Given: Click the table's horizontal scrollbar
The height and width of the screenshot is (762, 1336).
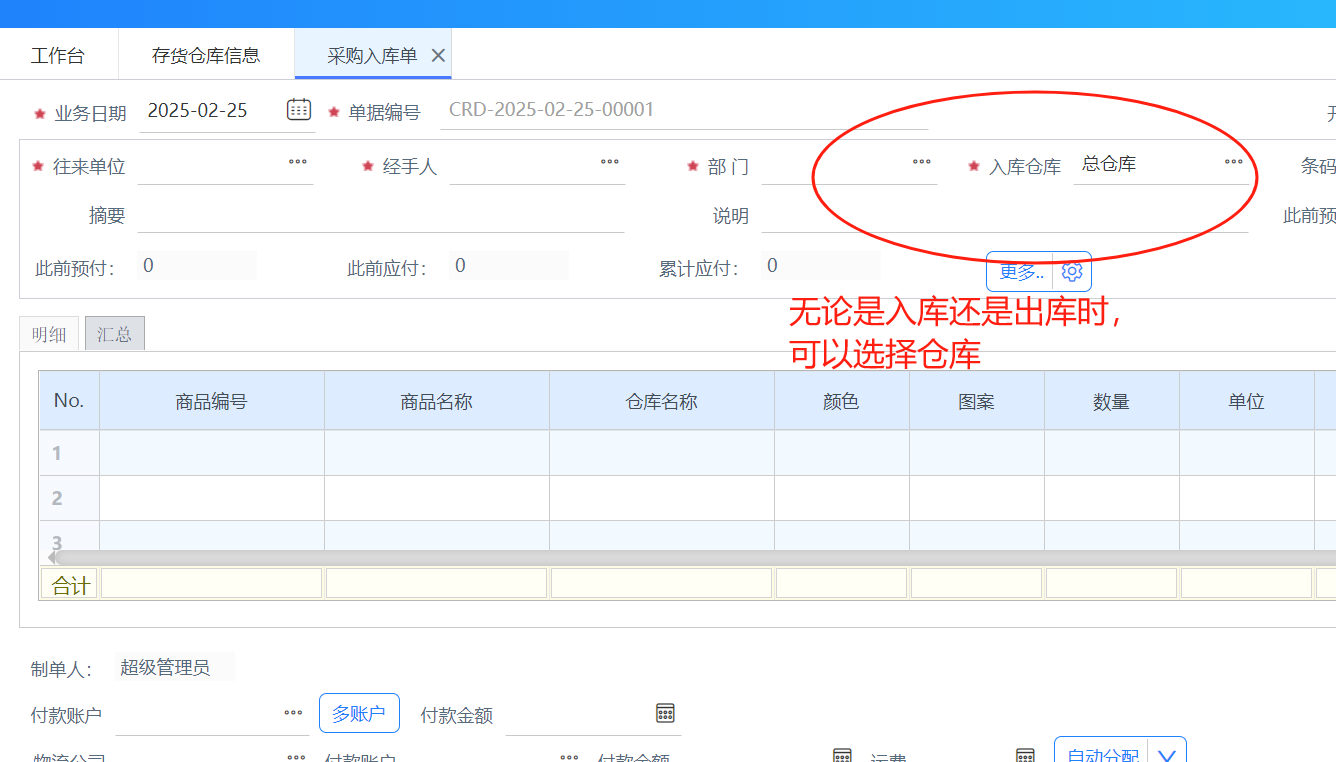Looking at the screenshot, I should point(600,557).
